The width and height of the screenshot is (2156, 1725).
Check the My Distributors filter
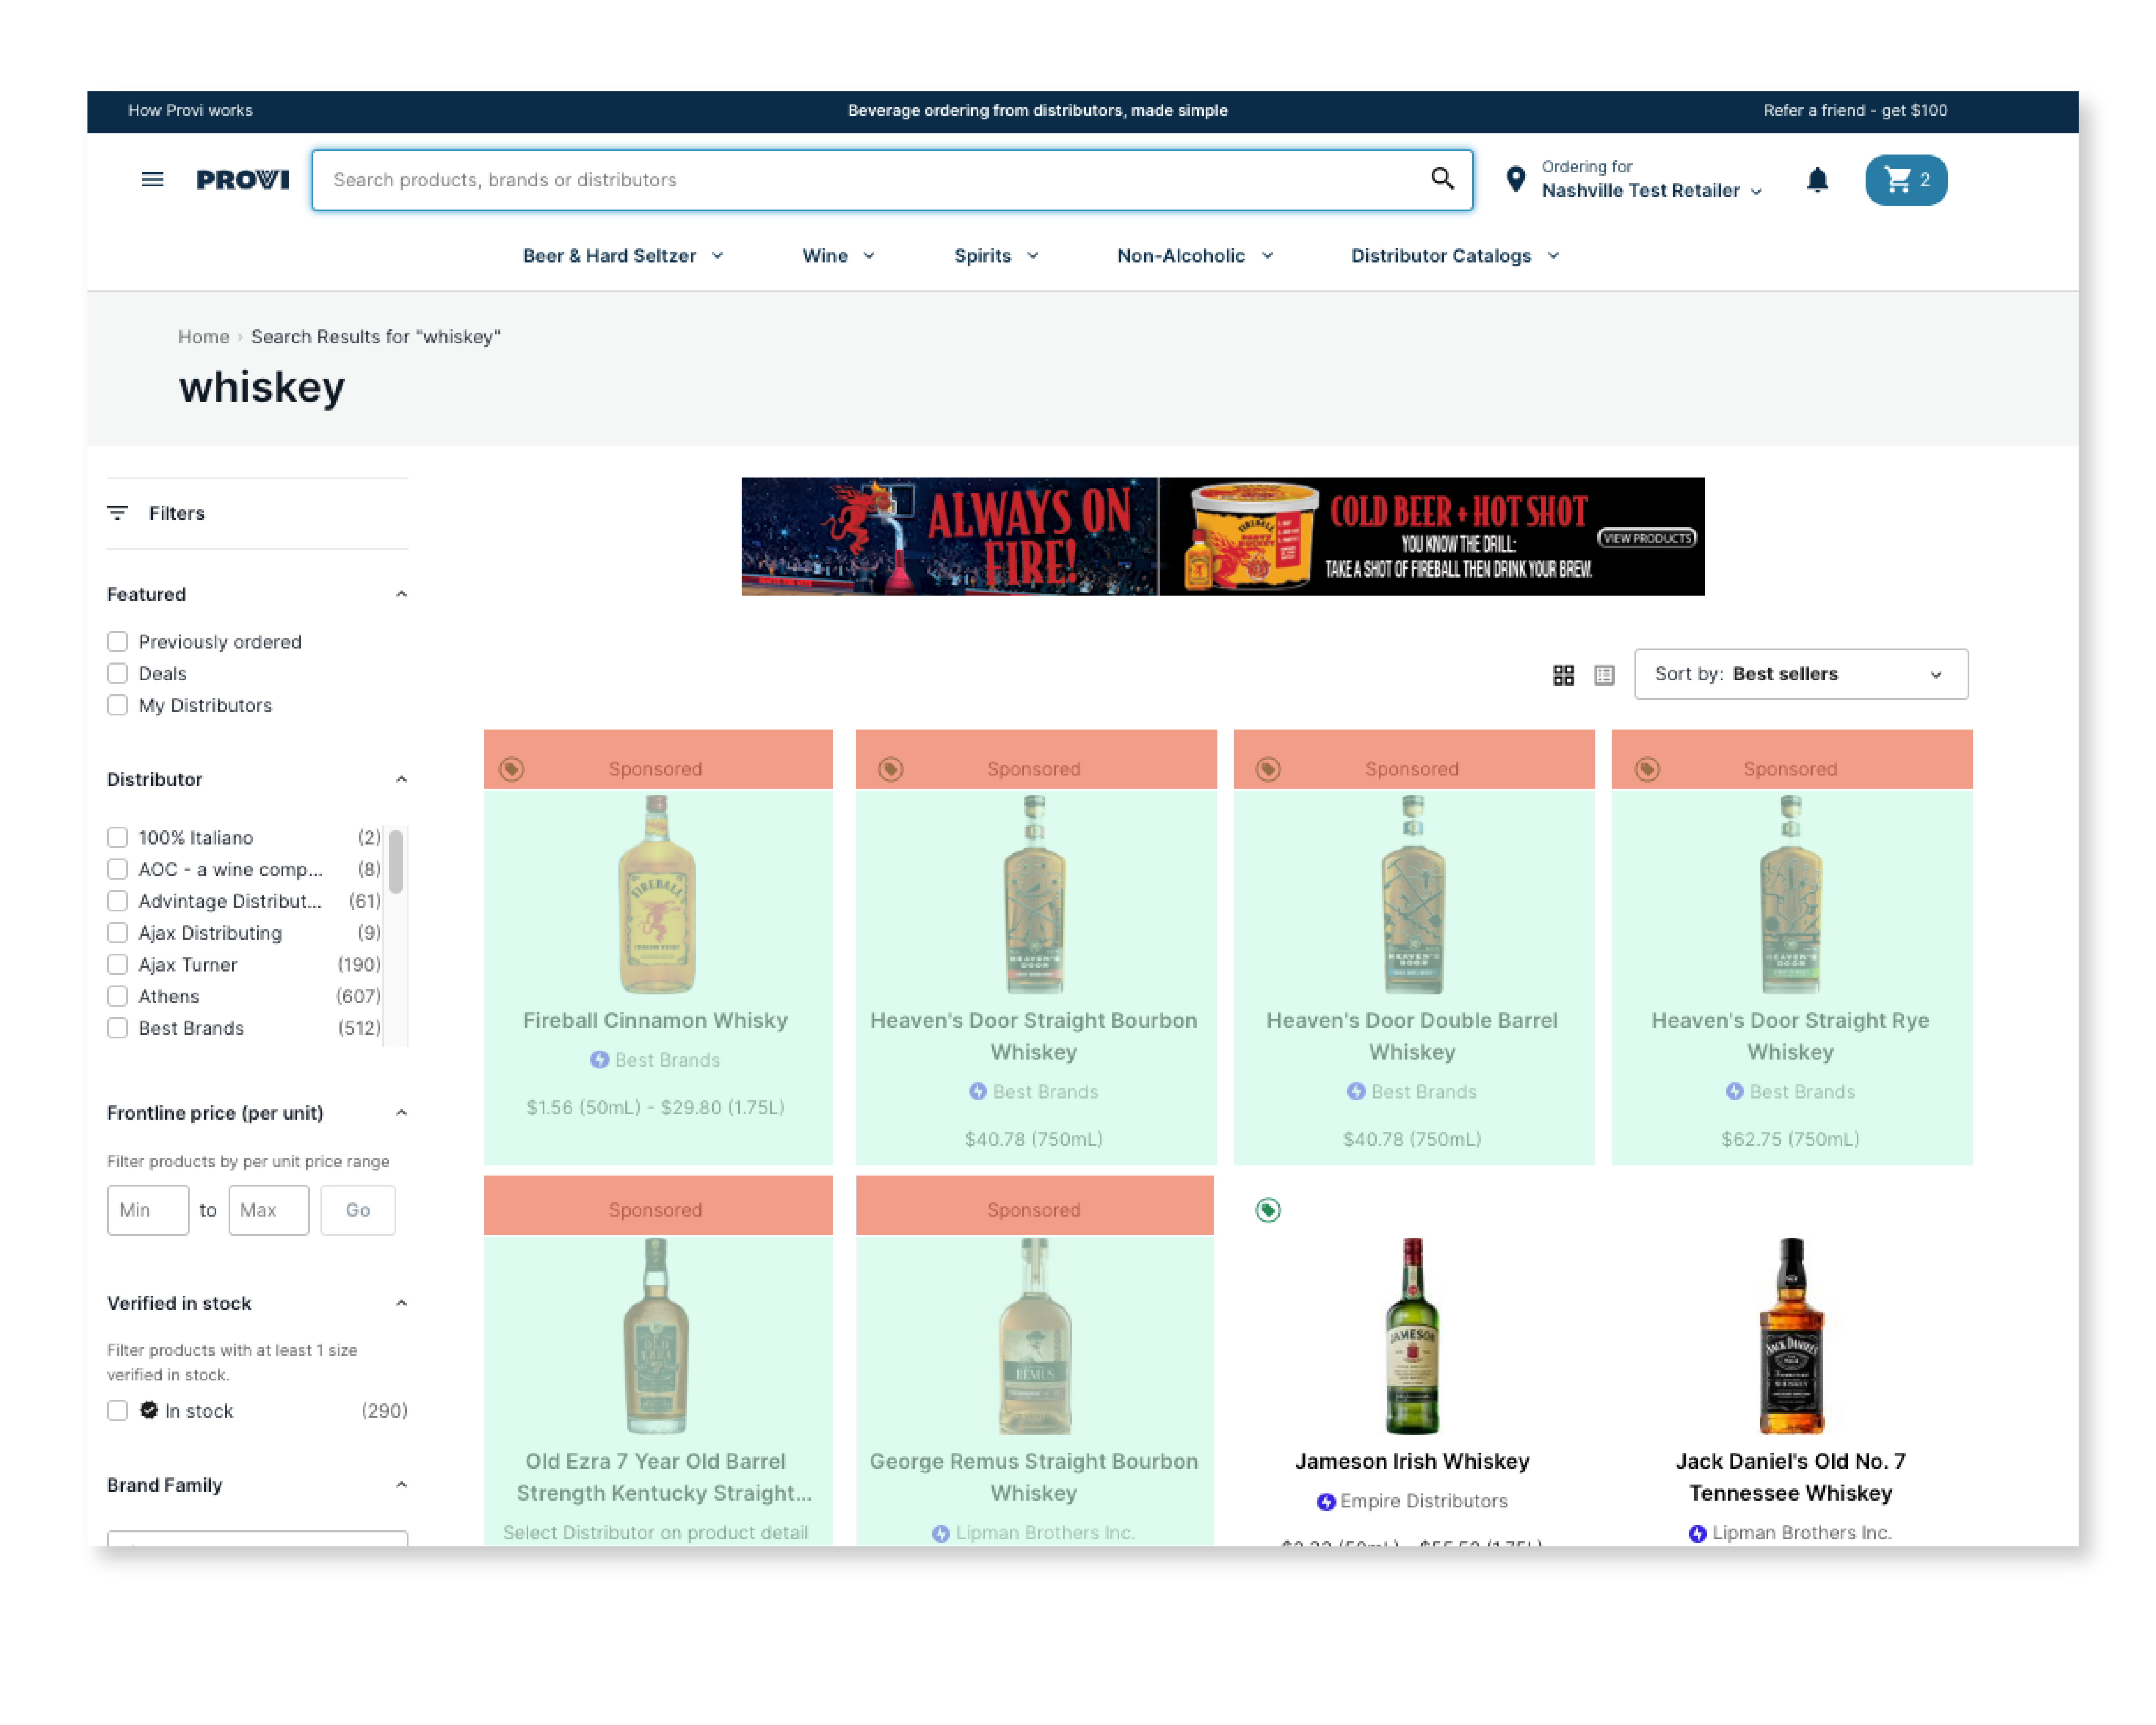pyautogui.click(x=117, y=705)
